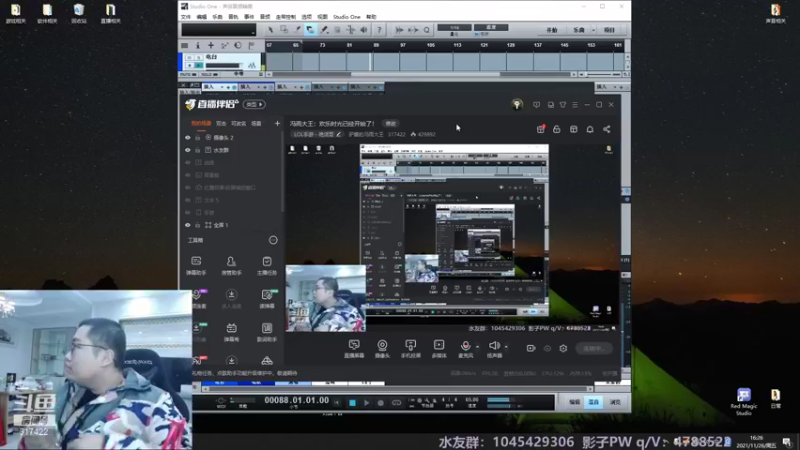Toggle visibility of 全屏 1 source

coord(188,225)
